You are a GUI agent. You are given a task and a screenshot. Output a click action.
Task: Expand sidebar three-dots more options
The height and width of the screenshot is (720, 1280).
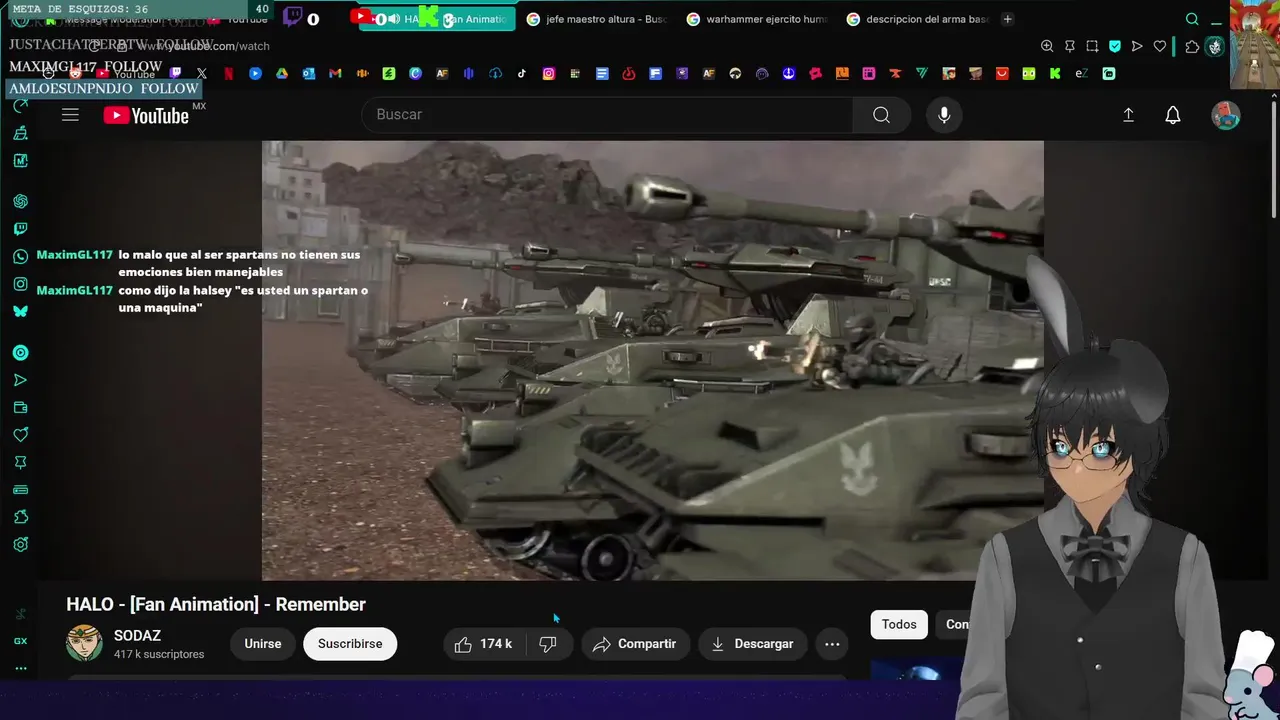[x=20, y=668]
